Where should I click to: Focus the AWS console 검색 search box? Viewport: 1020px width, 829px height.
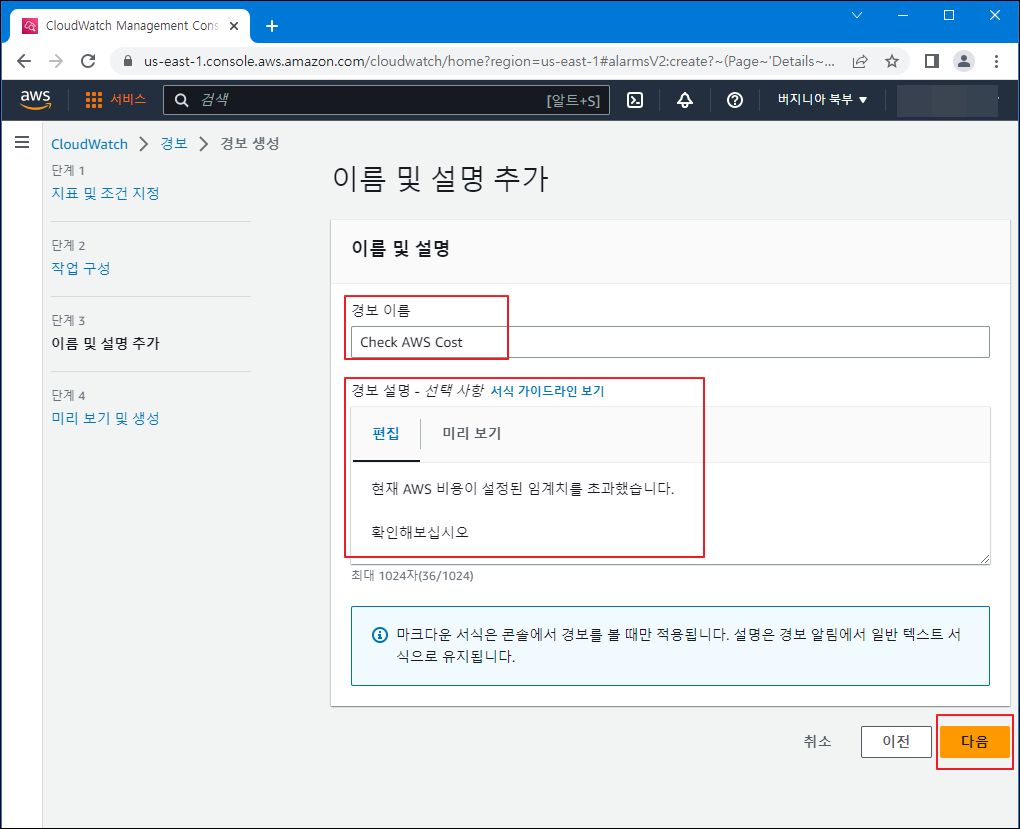[386, 100]
